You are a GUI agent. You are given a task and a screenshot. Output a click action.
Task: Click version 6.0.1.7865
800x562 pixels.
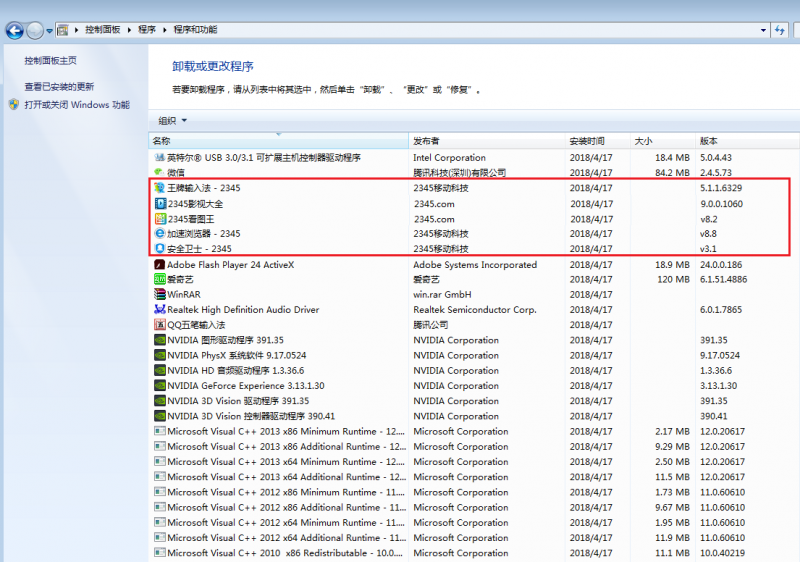tap(721, 310)
